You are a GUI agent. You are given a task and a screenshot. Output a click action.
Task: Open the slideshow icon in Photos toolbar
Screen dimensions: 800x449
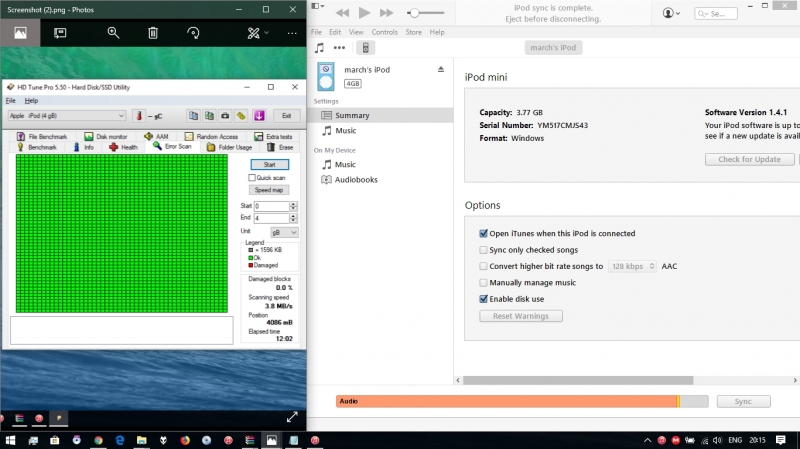pyautogui.click(x=60, y=33)
